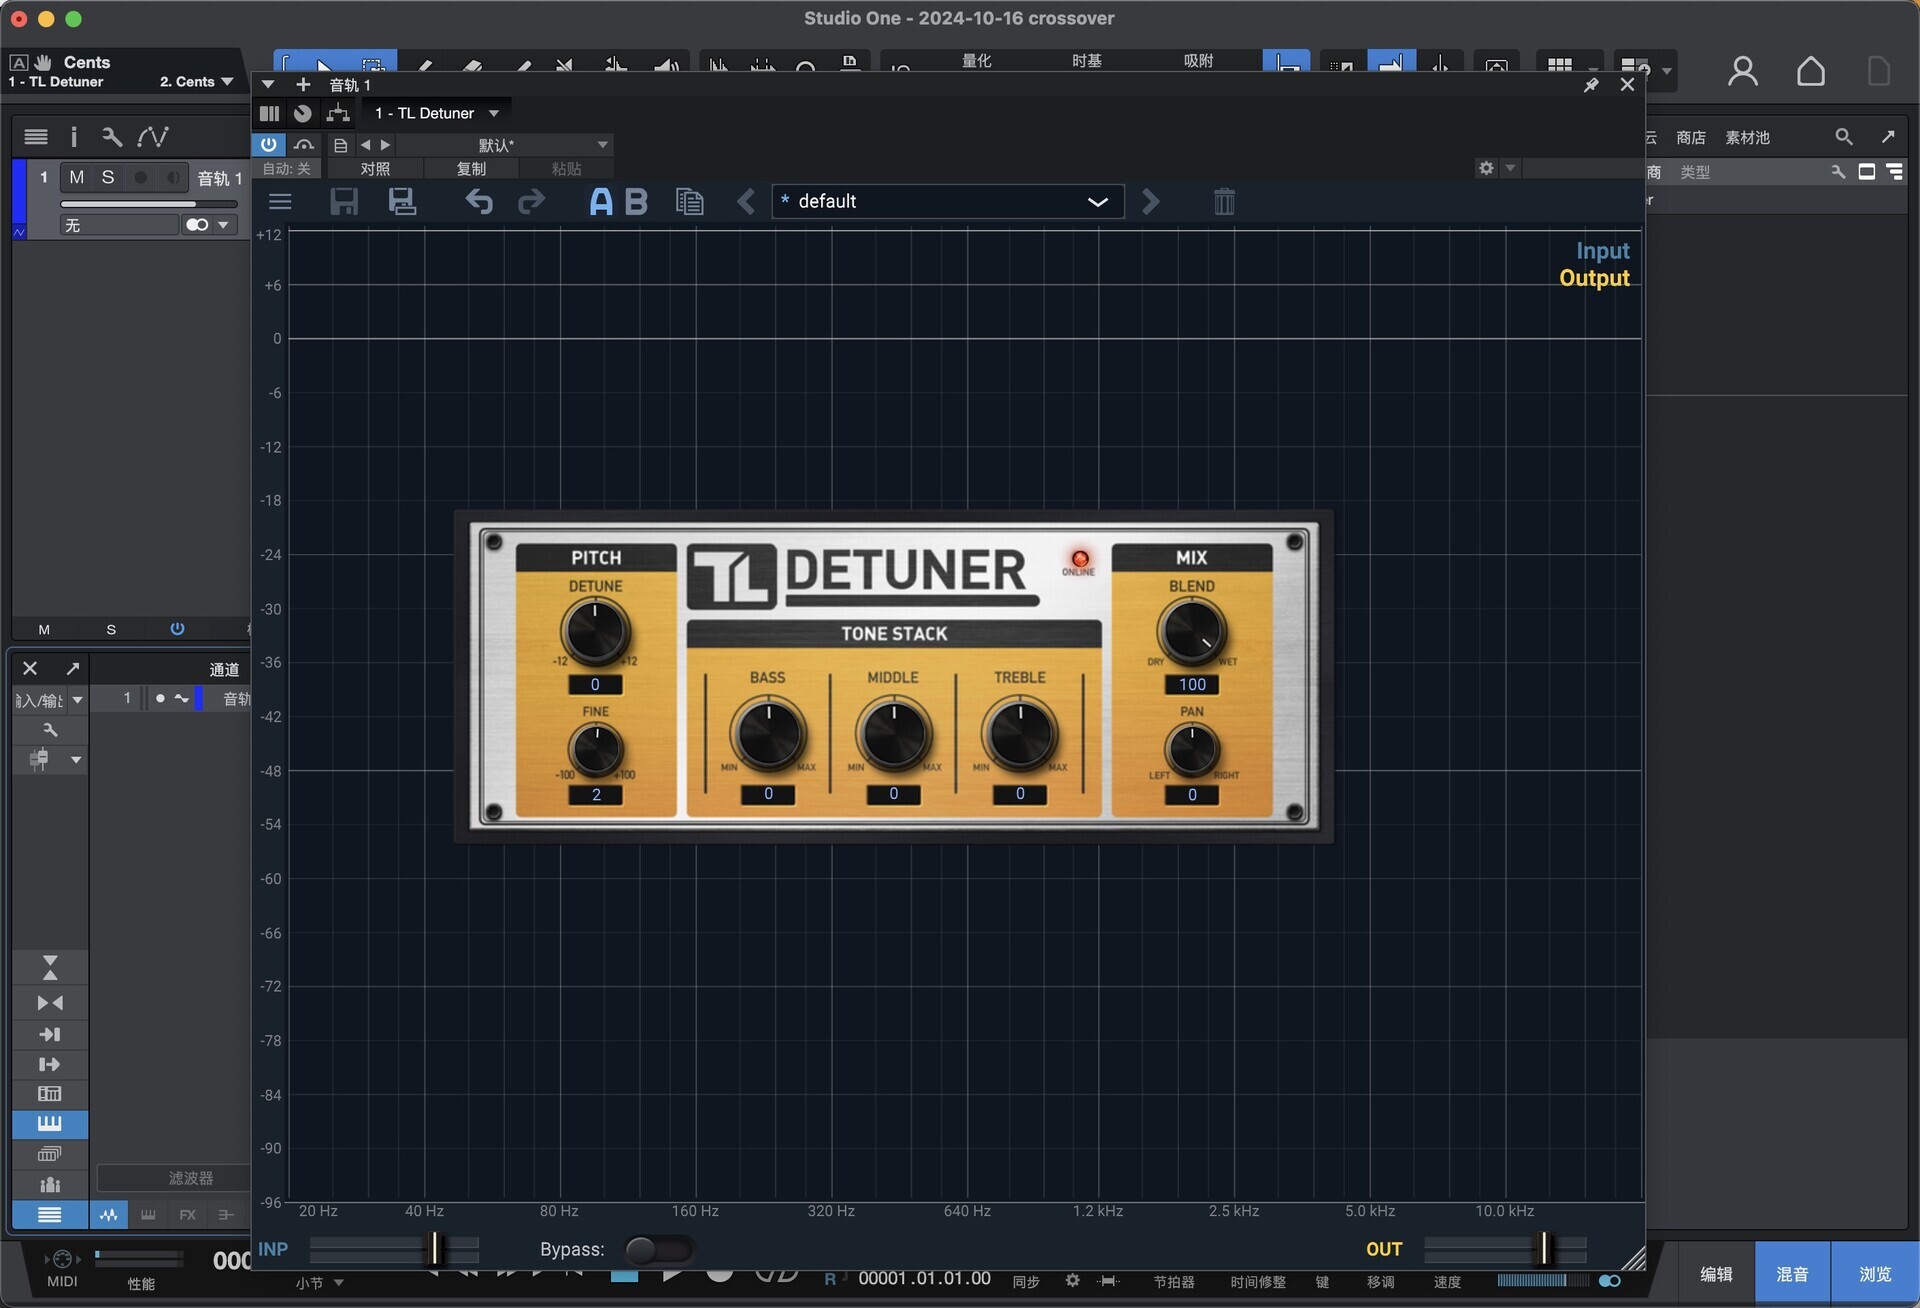Click the track wrench options icon
Image resolution: width=1920 pixels, height=1308 pixels.
pos(111,137)
